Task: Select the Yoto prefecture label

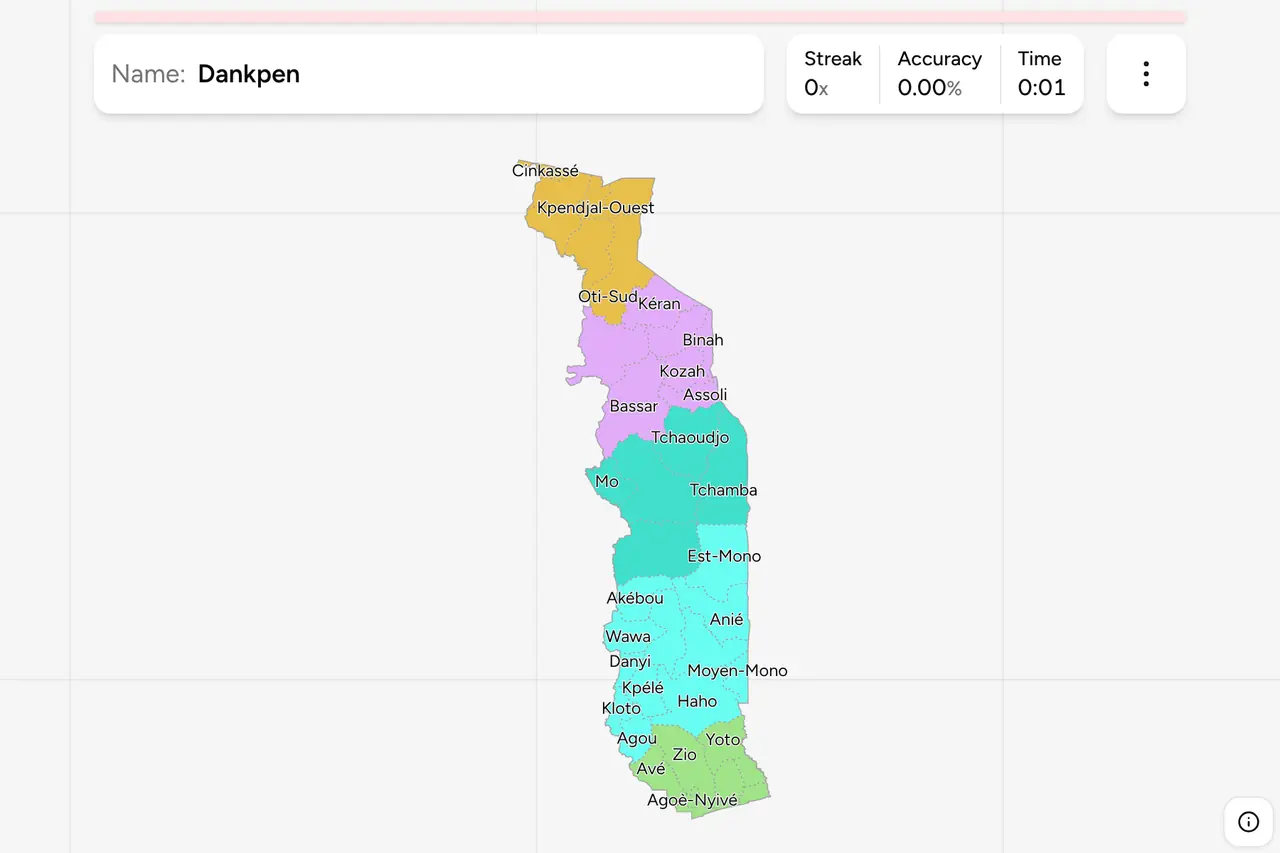Action: (723, 740)
